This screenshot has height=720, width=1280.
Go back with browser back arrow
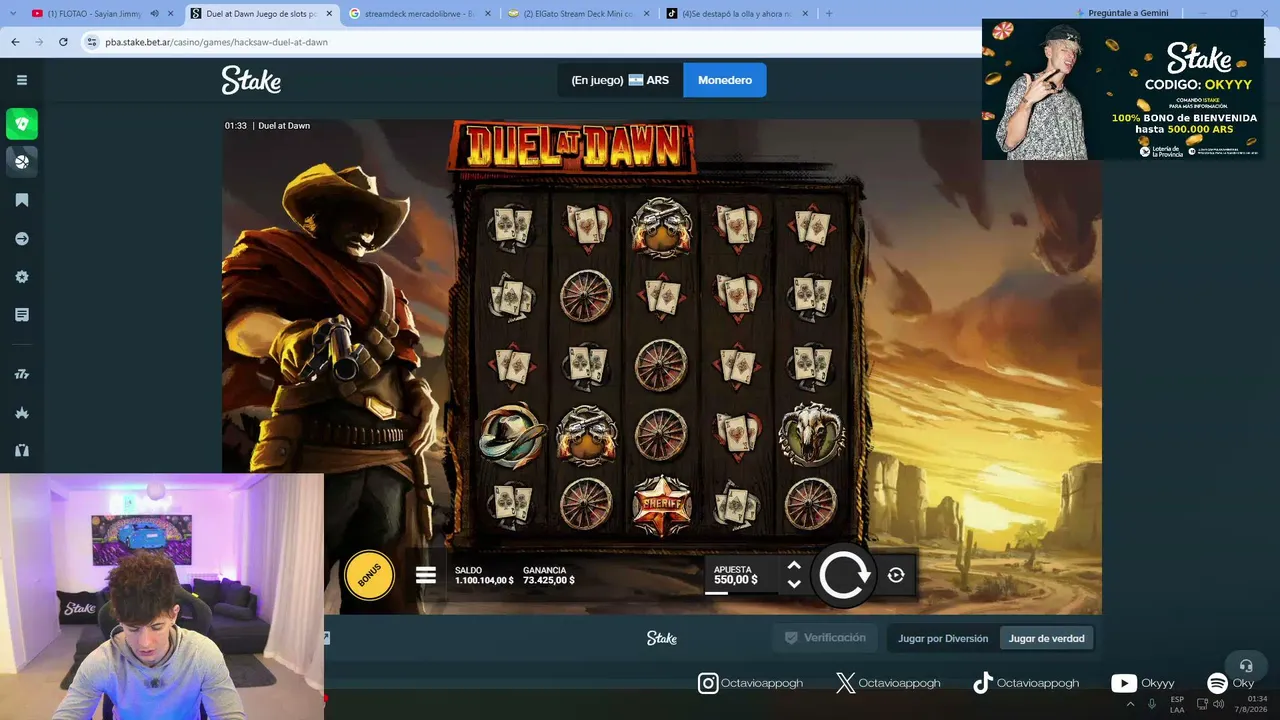coord(15,42)
